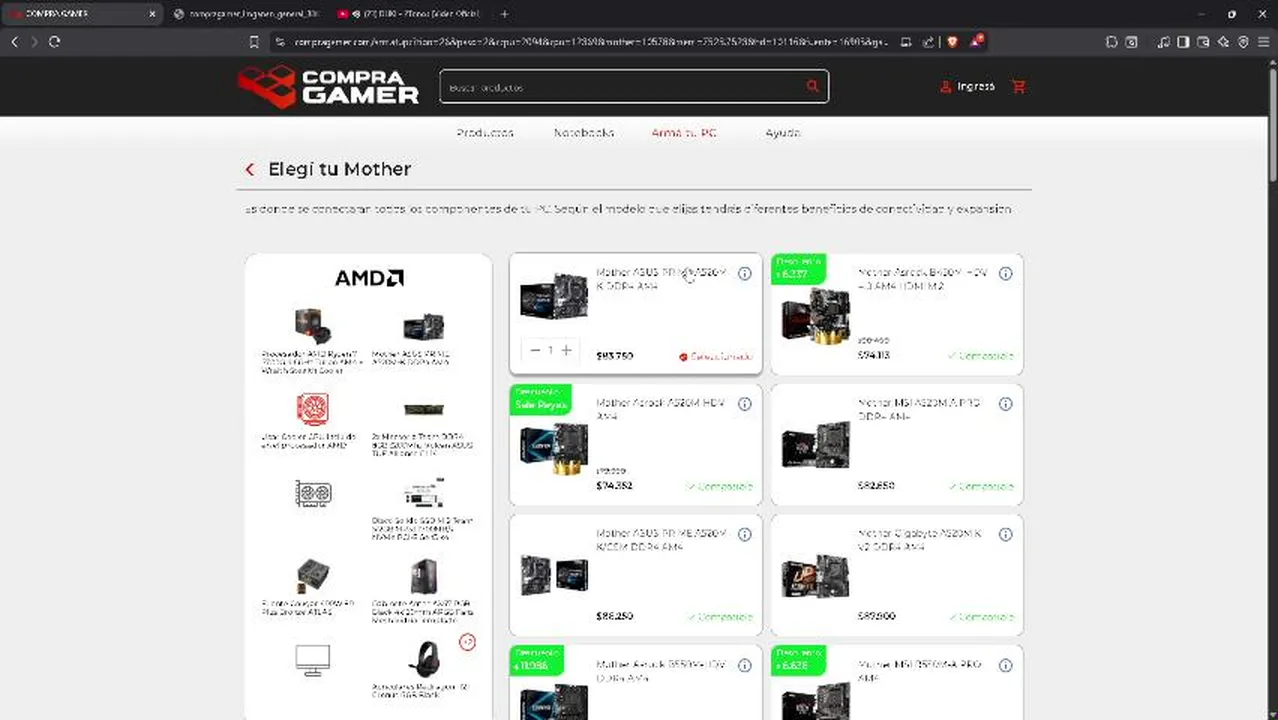
Task: Select the SSD disk thumbnail in sidebar
Action: pos(424,494)
